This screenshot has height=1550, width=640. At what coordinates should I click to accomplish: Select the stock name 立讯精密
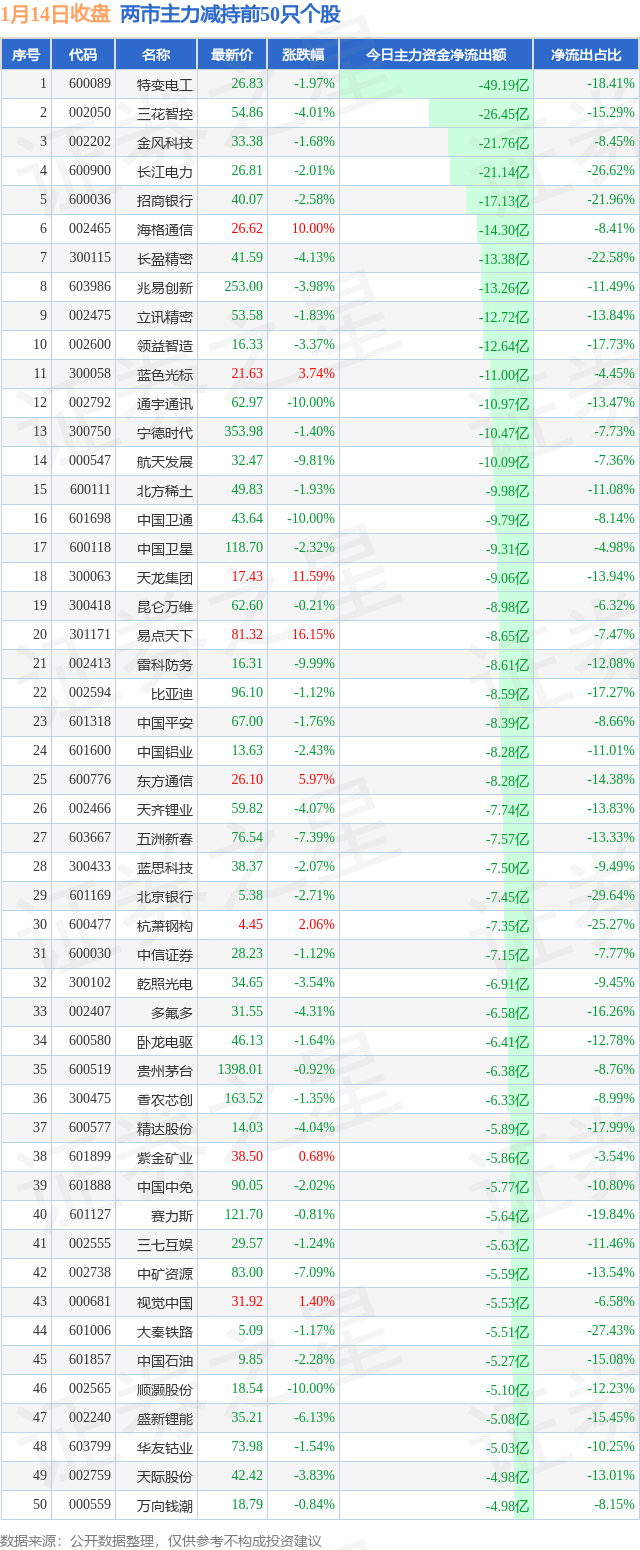(x=165, y=317)
